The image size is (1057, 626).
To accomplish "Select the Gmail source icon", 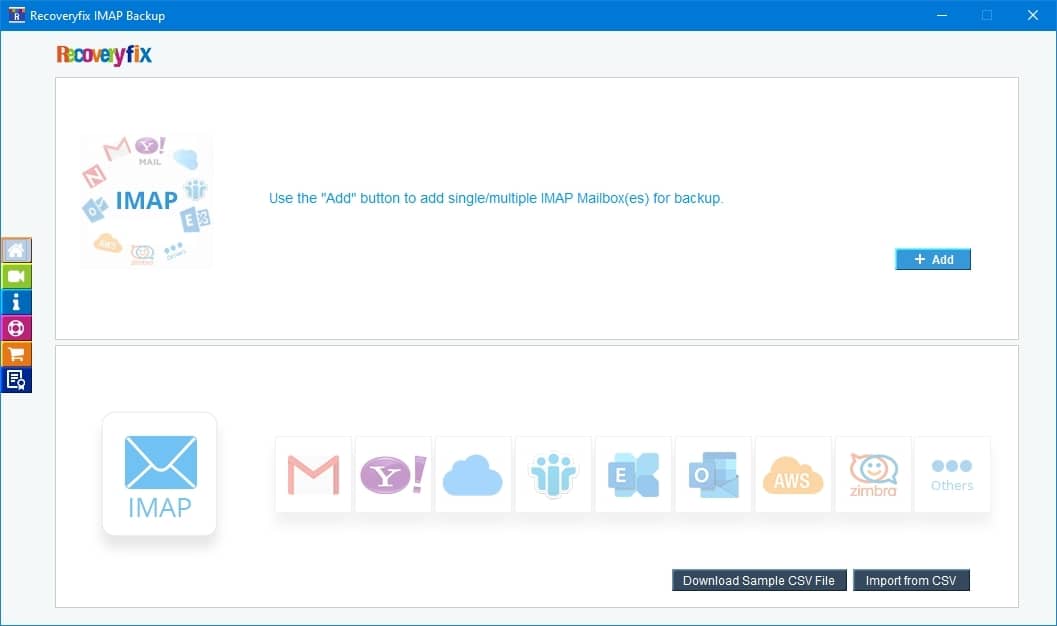I will coord(313,474).
